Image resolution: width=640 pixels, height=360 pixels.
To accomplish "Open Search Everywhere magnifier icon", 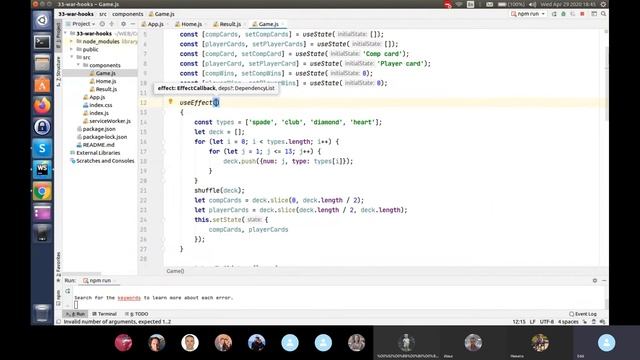I will point(603,14).
